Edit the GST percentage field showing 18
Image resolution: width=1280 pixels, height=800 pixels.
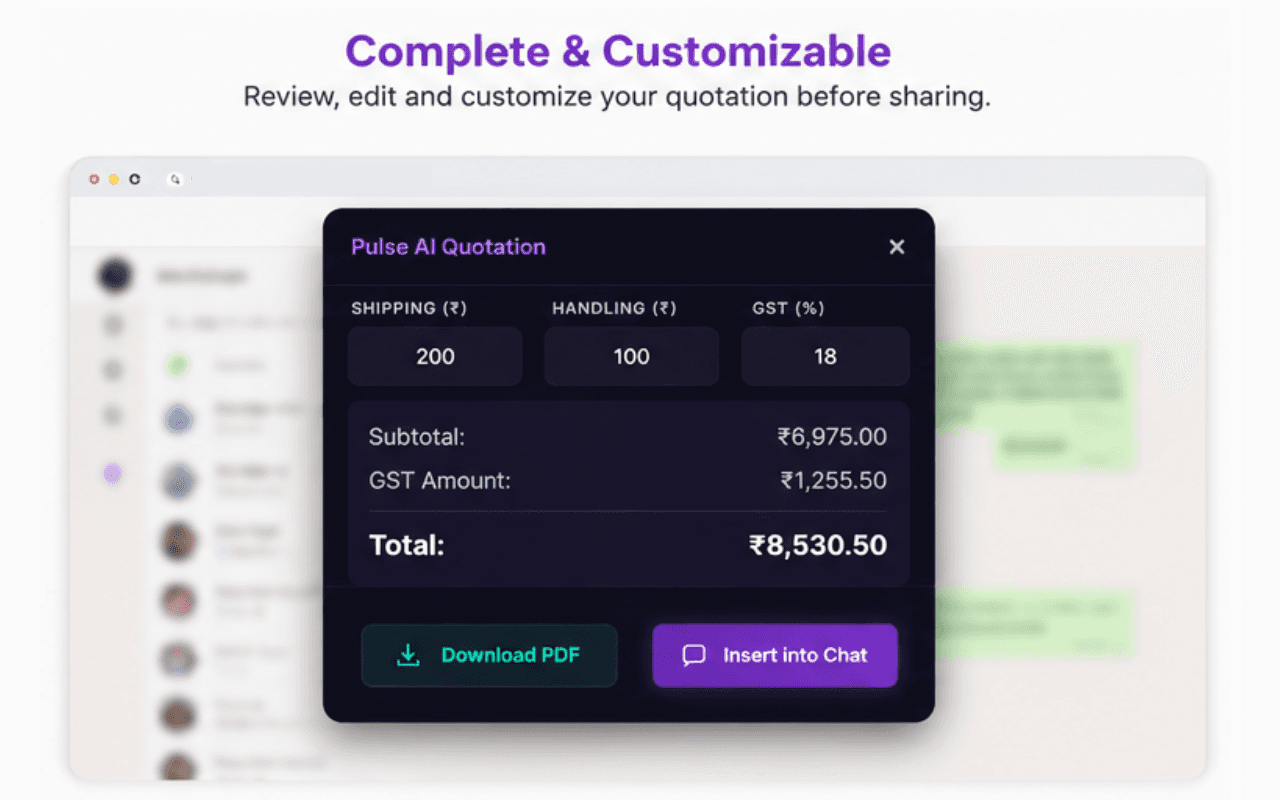(x=825, y=356)
